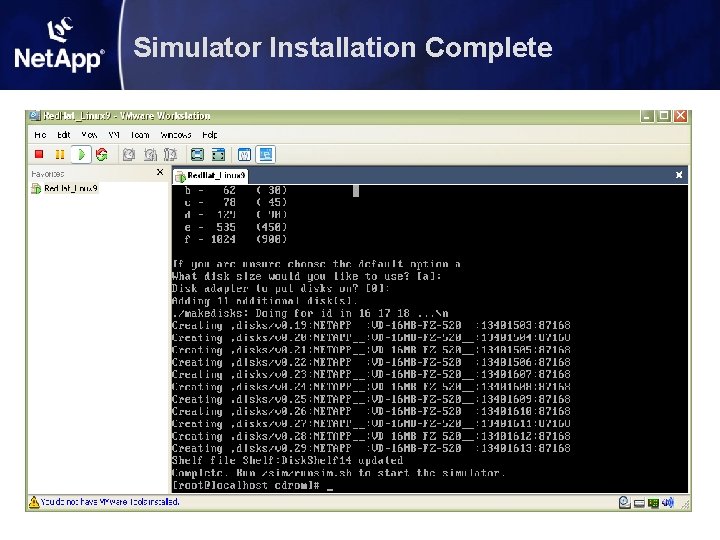720x540 pixels.
Task: Open the Help menu
Action: point(210,135)
